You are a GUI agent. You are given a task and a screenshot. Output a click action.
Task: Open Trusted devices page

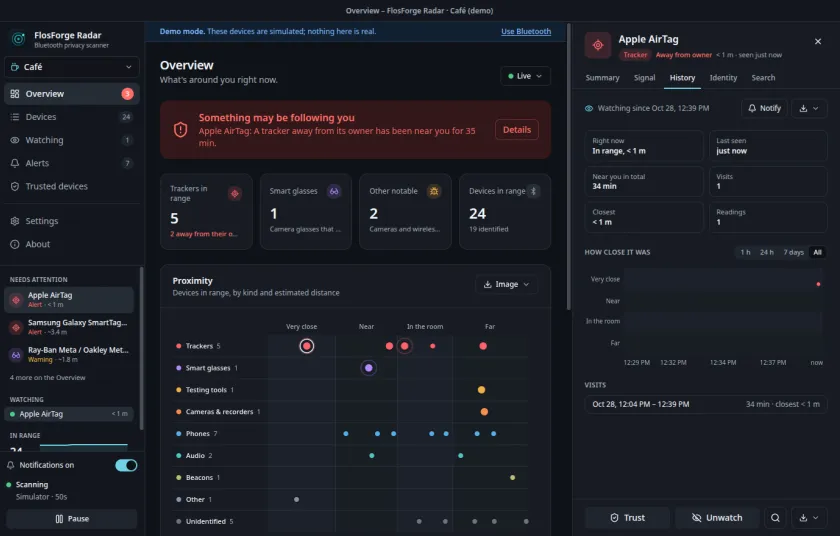71,186
